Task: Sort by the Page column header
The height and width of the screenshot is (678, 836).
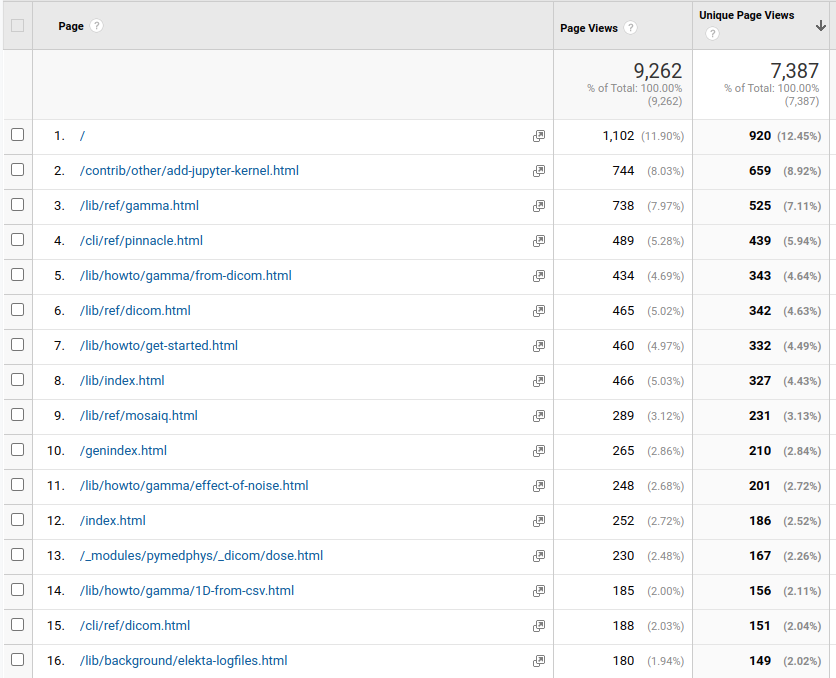Action: coord(71,26)
